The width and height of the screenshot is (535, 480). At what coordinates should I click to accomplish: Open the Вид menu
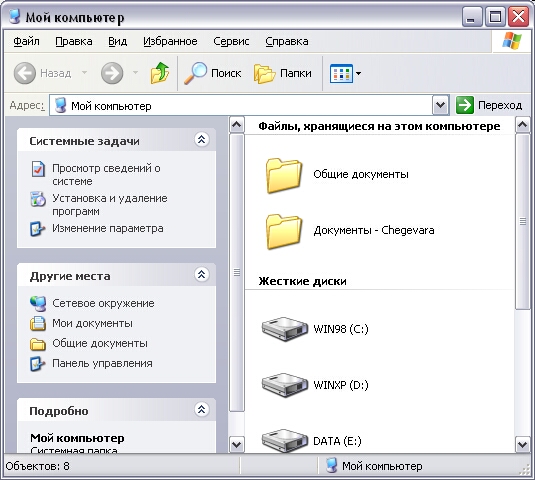click(x=118, y=41)
